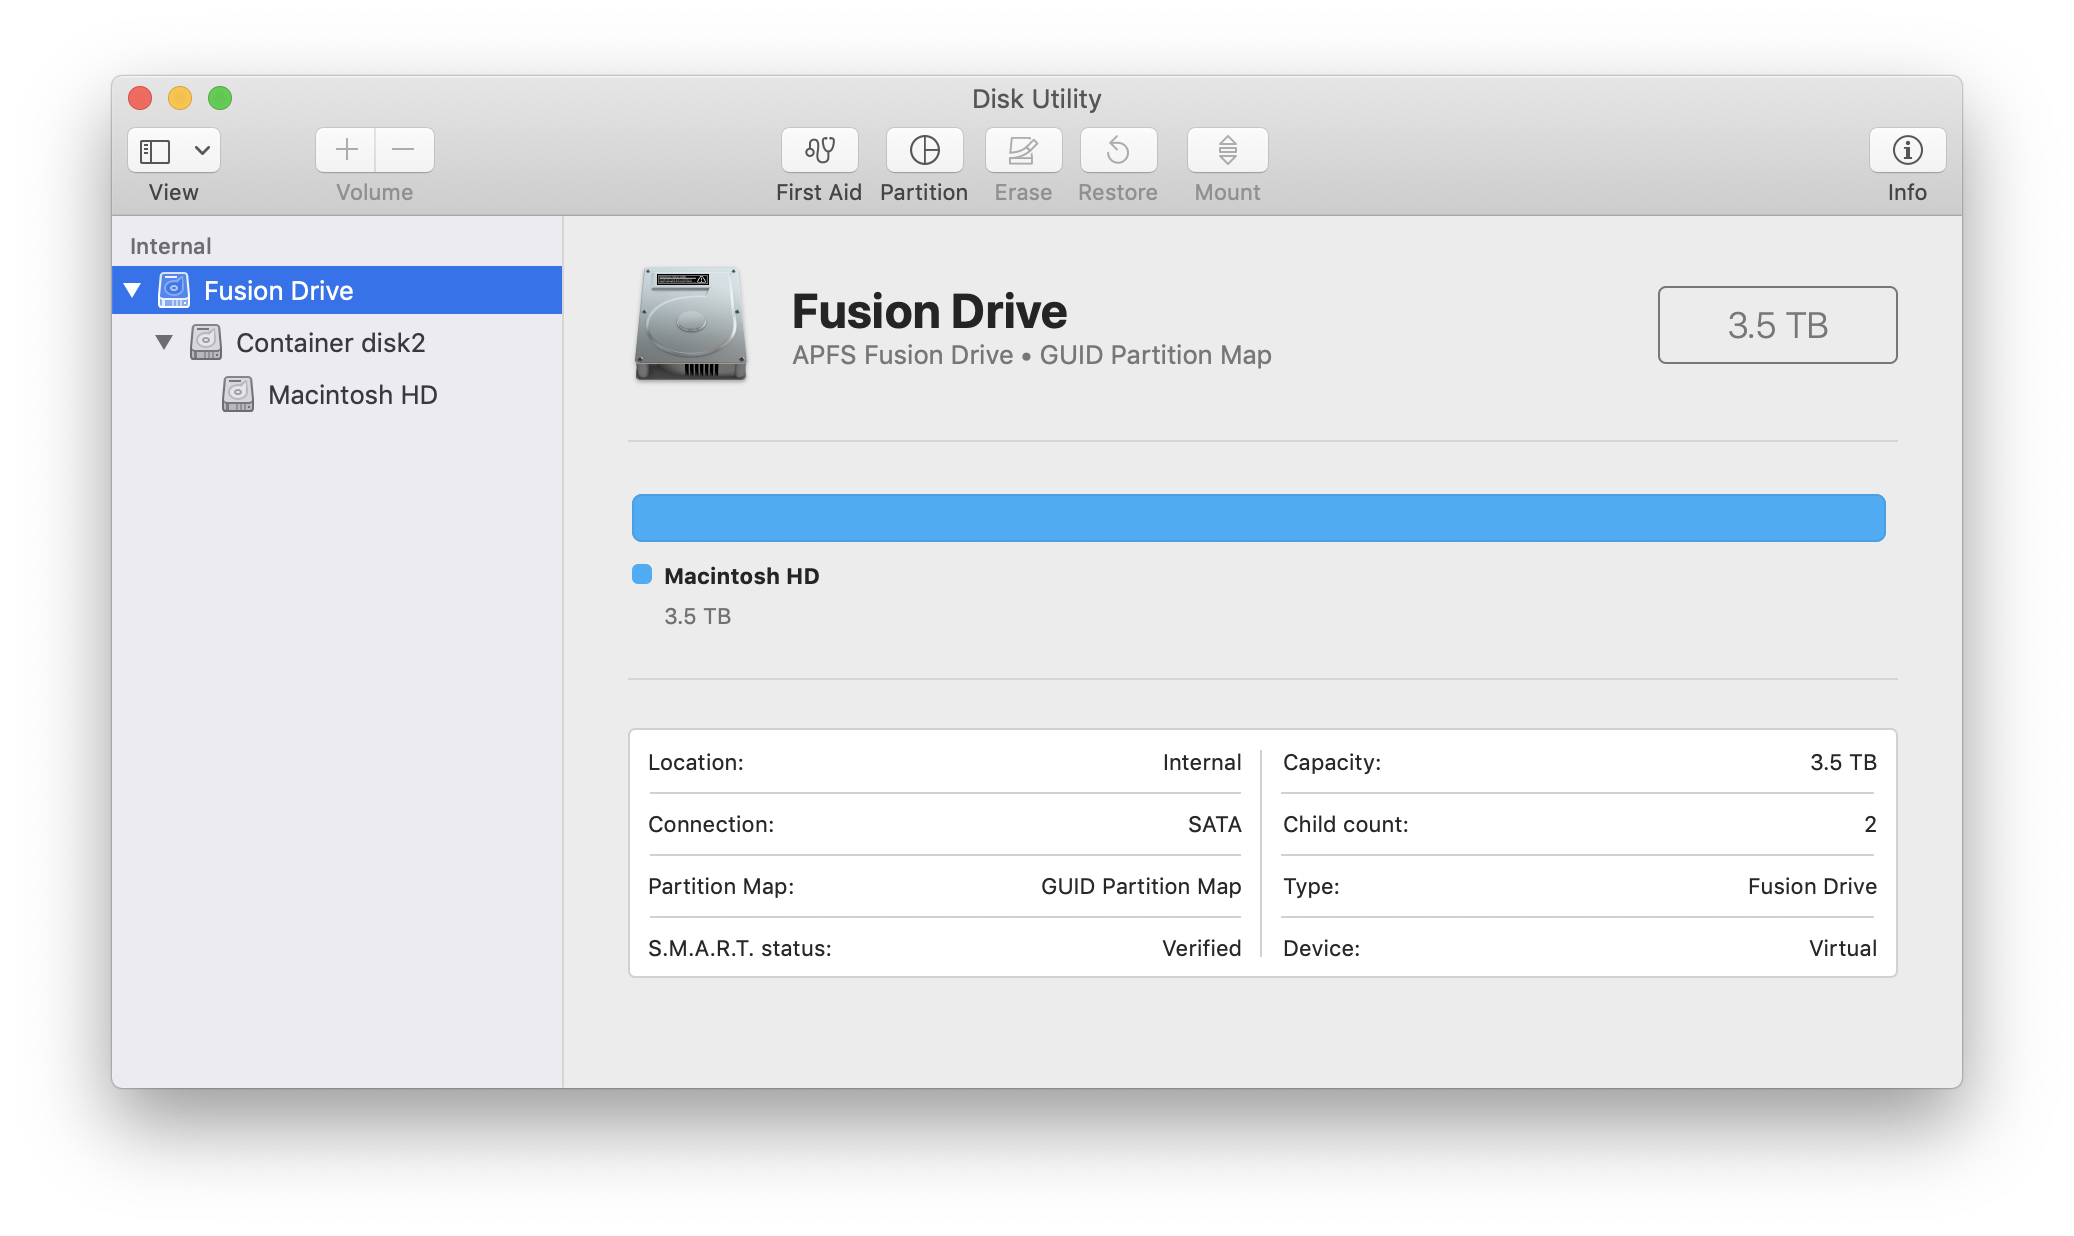
Task: Click the 'View' toolbar label
Action: tap(173, 192)
